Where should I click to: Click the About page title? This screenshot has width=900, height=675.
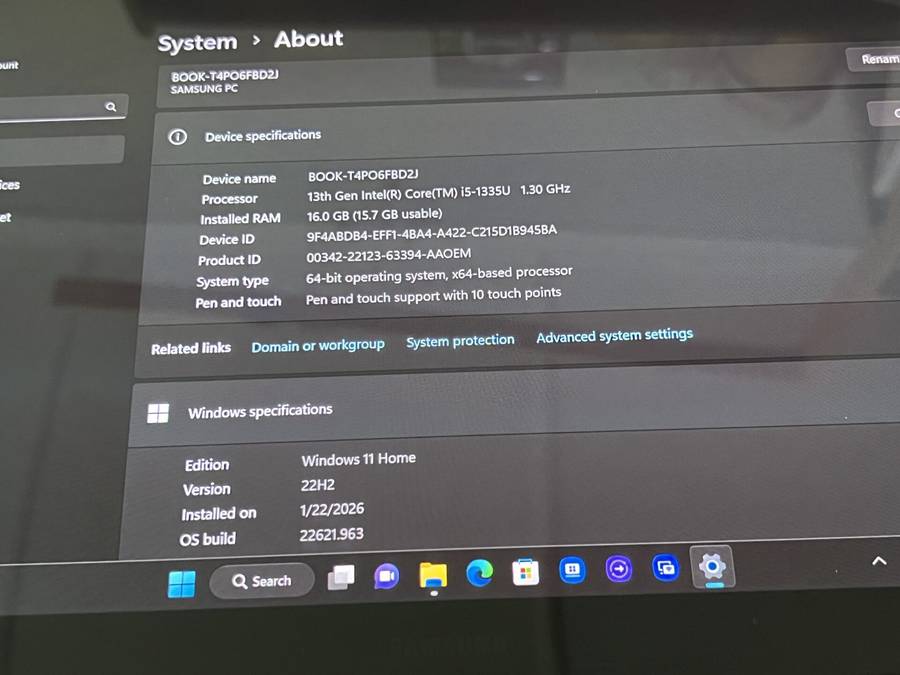click(x=308, y=39)
